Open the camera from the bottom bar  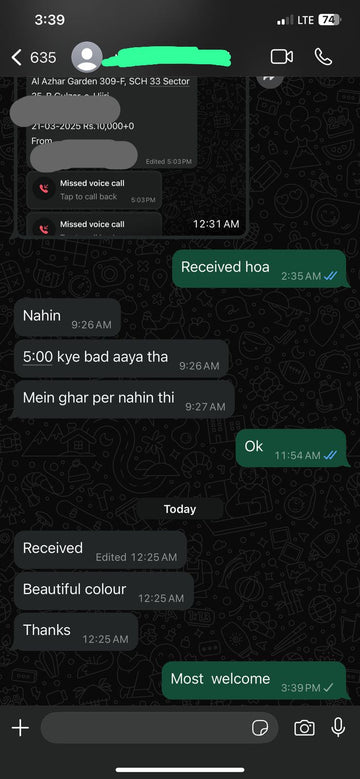[304, 728]
